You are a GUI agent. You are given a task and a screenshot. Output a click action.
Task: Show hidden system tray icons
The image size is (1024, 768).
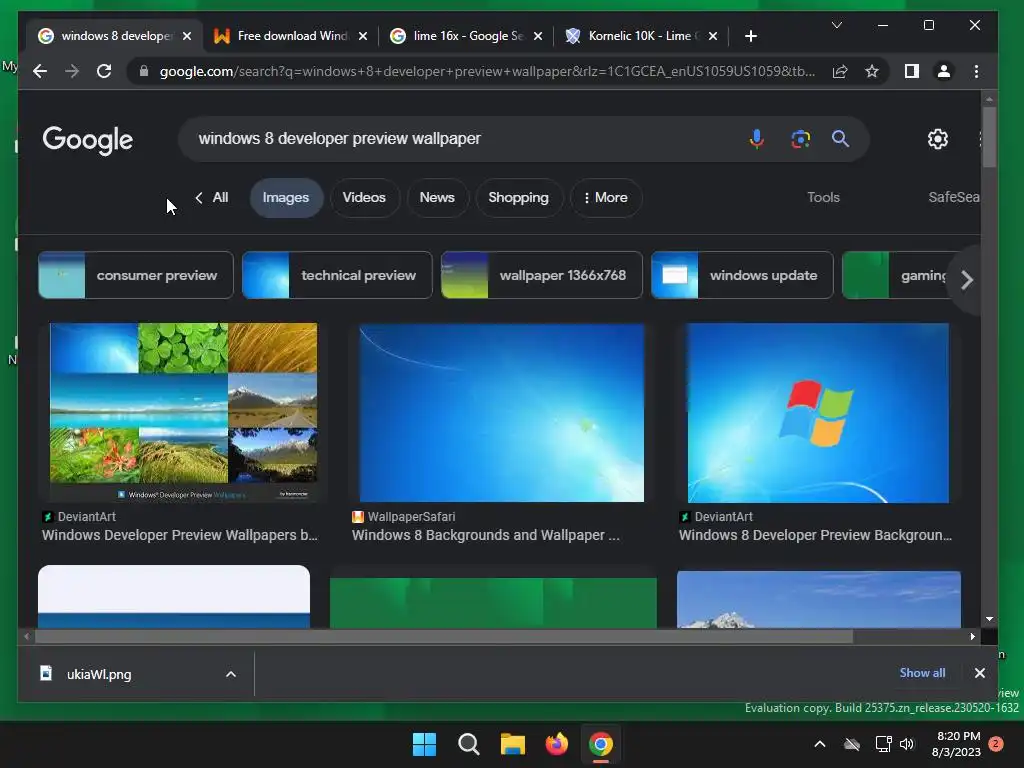tap(820, 744)
